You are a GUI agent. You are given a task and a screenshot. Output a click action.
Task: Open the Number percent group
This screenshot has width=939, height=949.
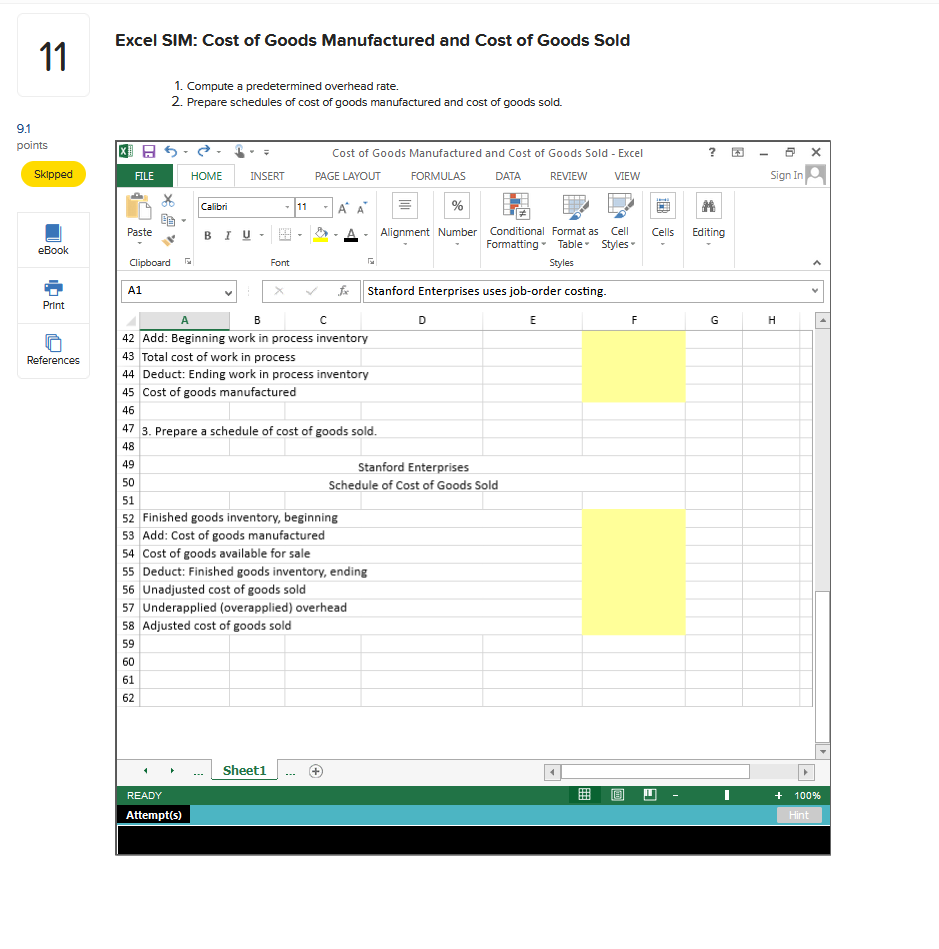[457, 219]
